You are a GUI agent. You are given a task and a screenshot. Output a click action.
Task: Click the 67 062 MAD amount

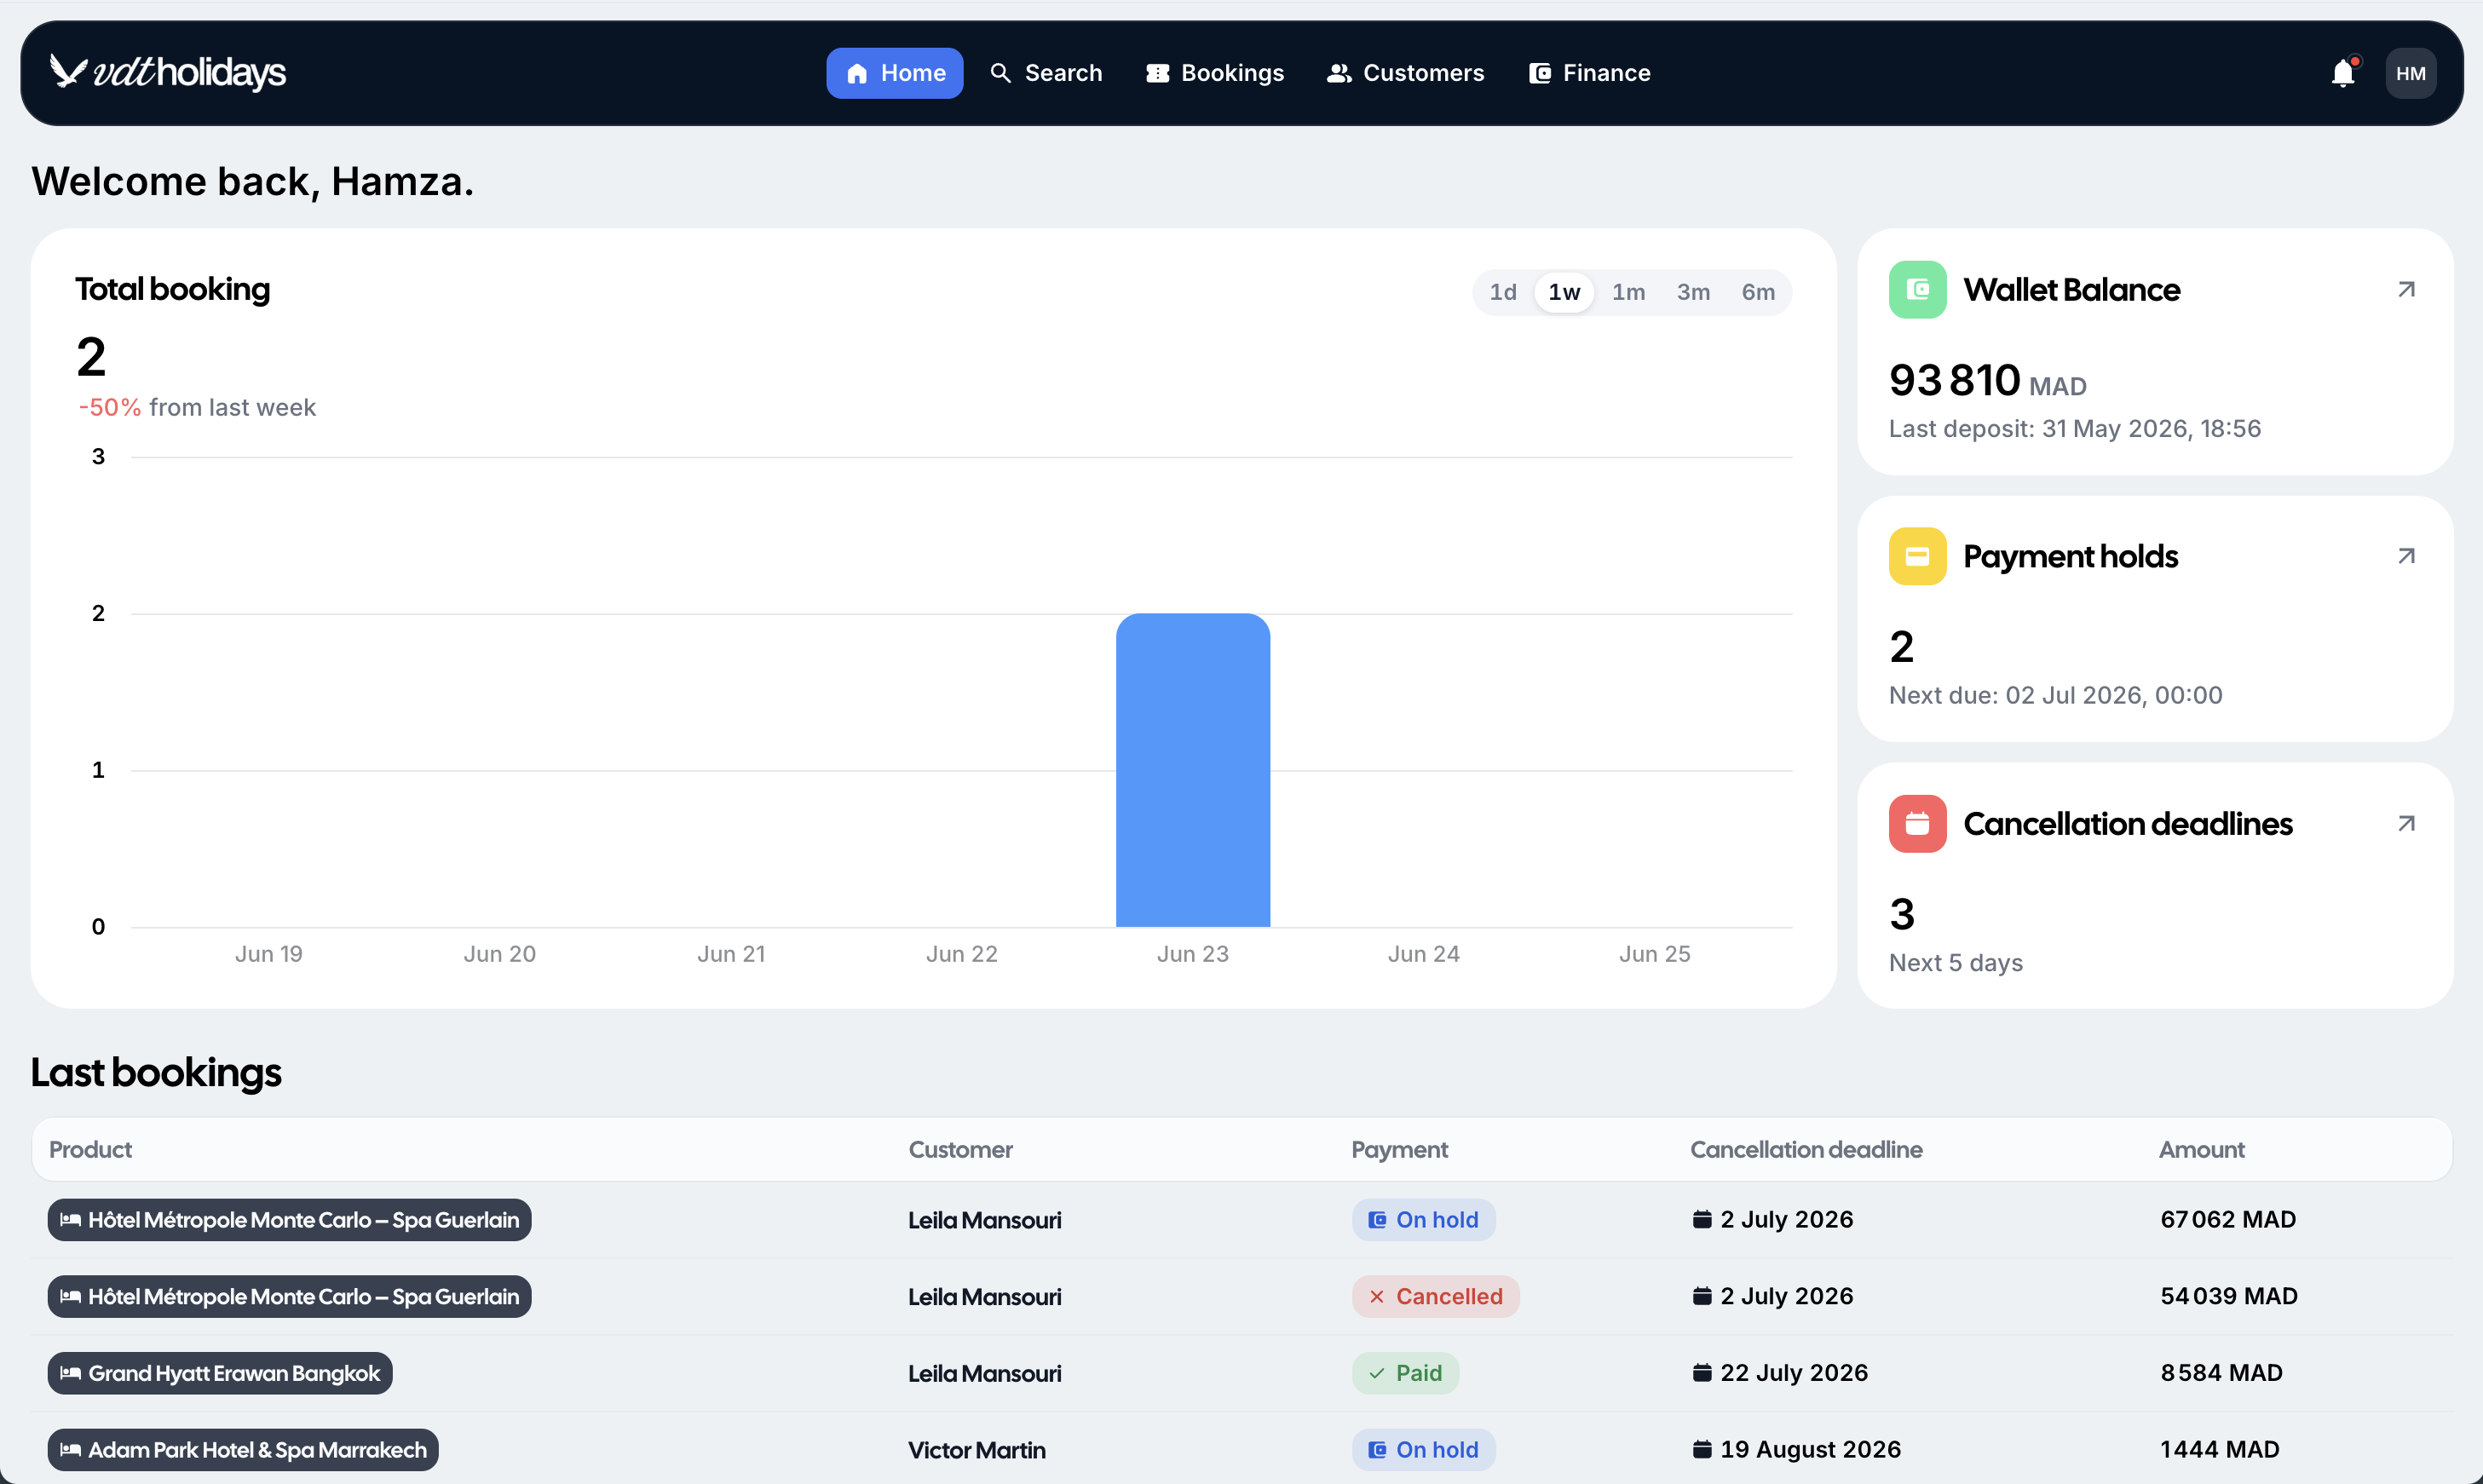[x=2228, y=1219]
